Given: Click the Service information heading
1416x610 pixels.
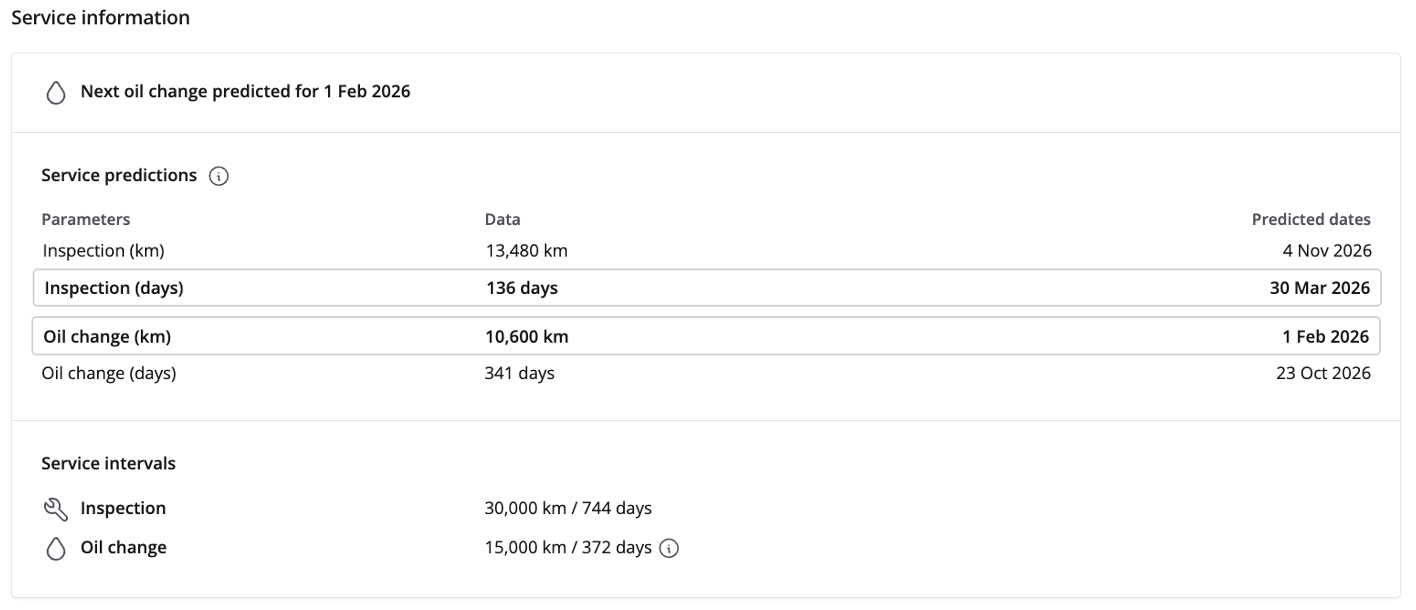Looking at the screenshot, I should click(x=100, y=18).
